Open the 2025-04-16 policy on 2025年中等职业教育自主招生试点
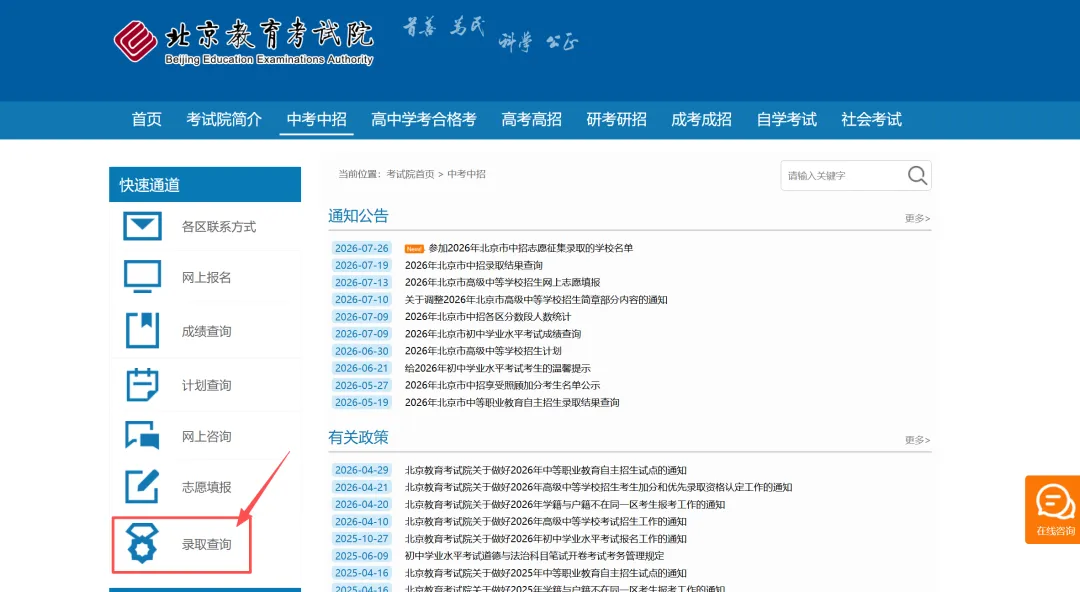1080x592 pixels. (546, 573)
